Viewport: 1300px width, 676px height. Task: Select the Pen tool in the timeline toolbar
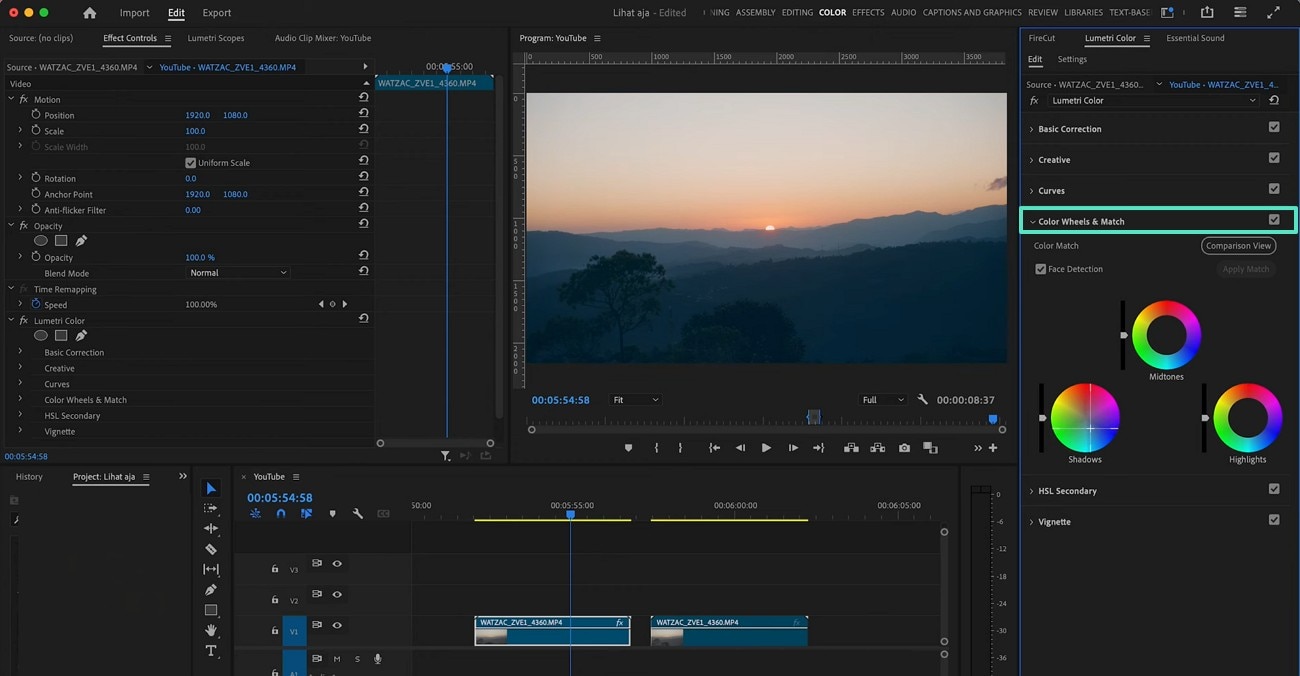pos(211,590)
